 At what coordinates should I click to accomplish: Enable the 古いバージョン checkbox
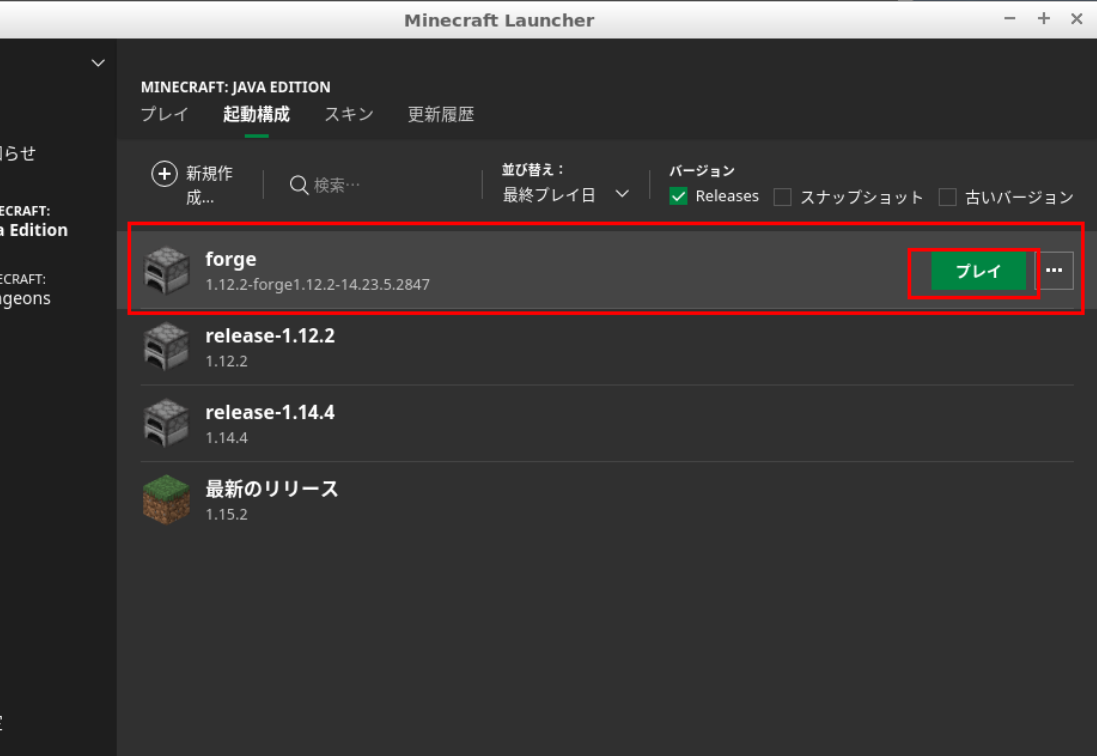pyautogui.click(x=947, y=197)
